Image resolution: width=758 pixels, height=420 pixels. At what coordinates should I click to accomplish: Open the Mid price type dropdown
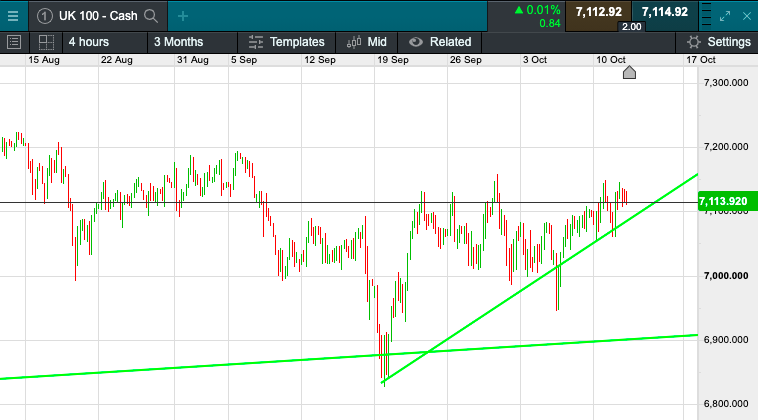pyautogui.click(x=366, y=42)
